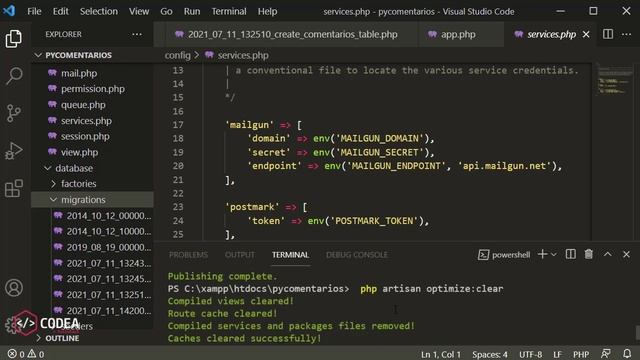Close the services.php editor tab
Image resolution: width=640 pixels, height=360 pixels.
click(x=586, y=34)
